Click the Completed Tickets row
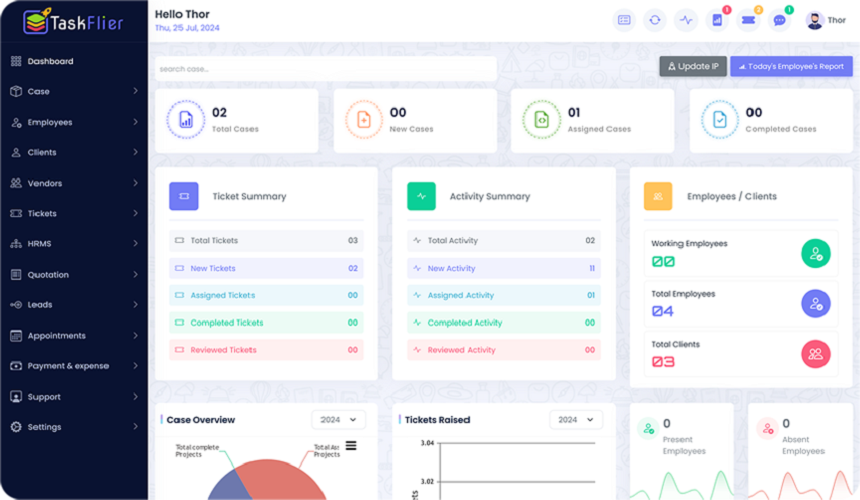Image resolution: width=860 pixels, height=500 pixels. (266, 322)
